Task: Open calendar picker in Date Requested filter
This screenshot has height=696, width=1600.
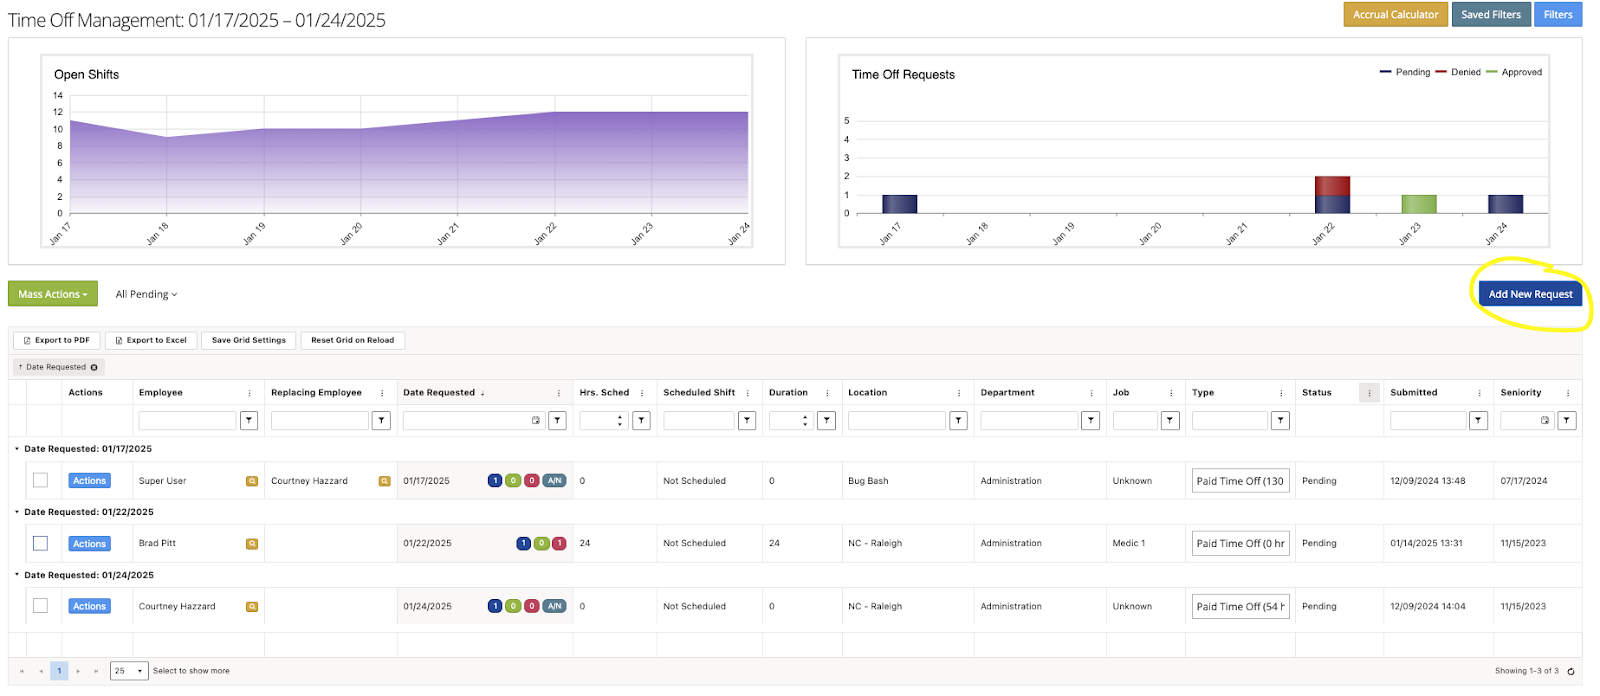Action: point(536,421)
